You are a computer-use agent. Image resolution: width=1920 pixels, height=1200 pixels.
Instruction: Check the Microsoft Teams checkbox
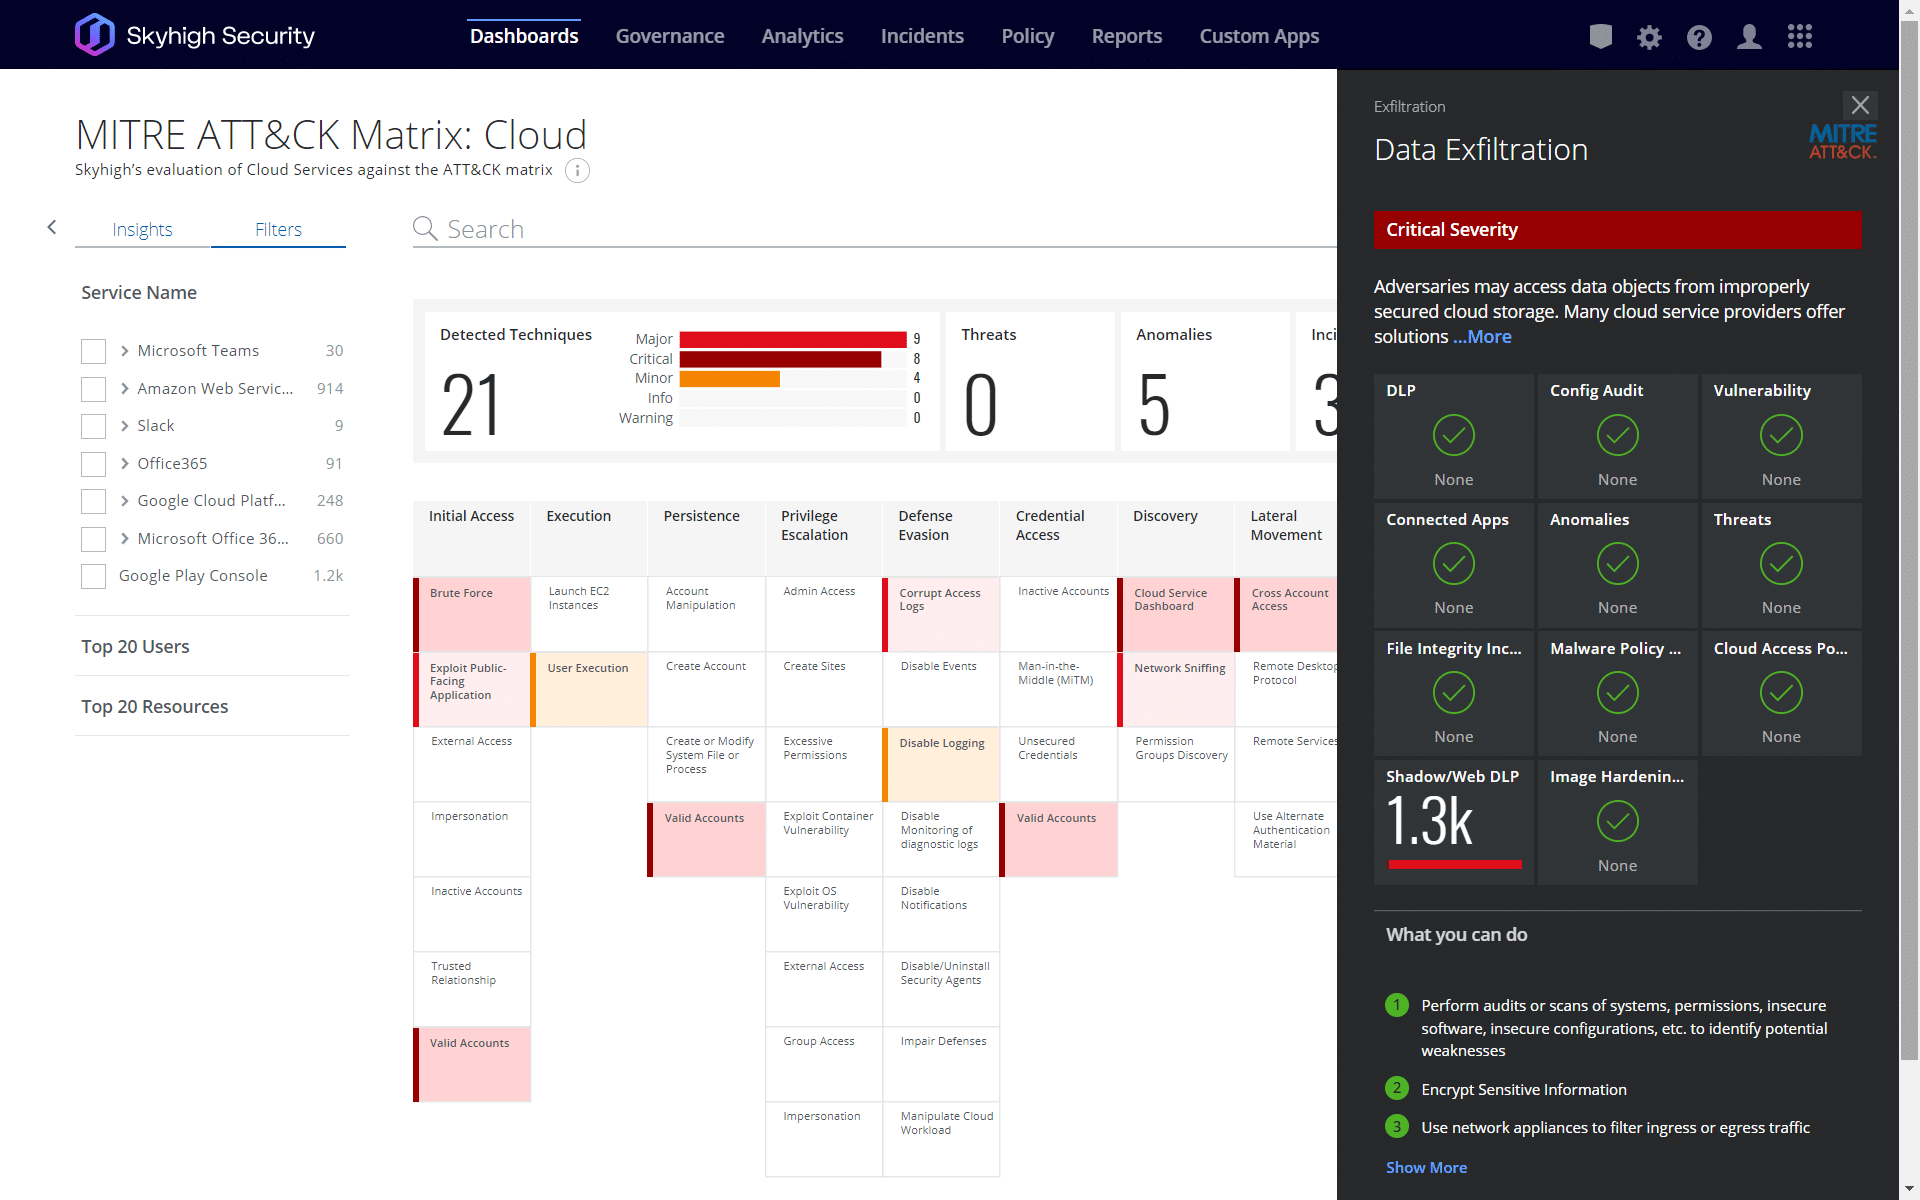click(x=93, y=351)
